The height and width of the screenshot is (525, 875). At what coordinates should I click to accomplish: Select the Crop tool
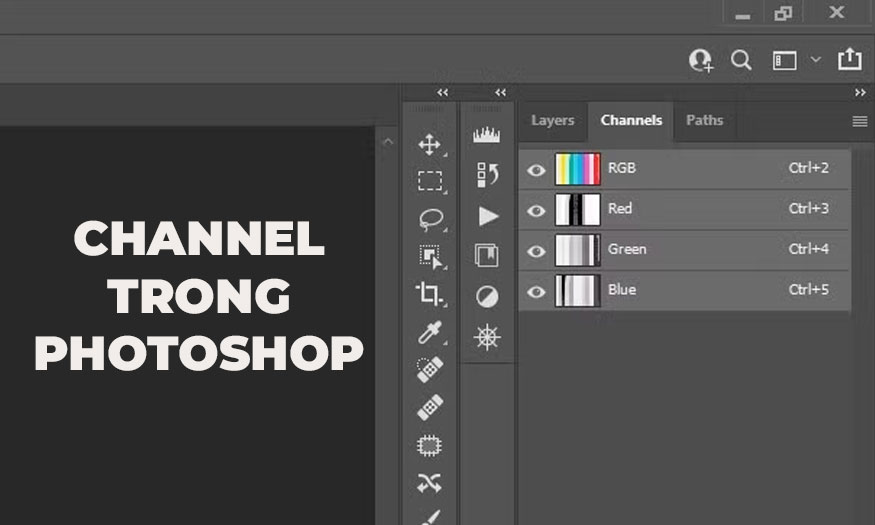click(429, 294)
